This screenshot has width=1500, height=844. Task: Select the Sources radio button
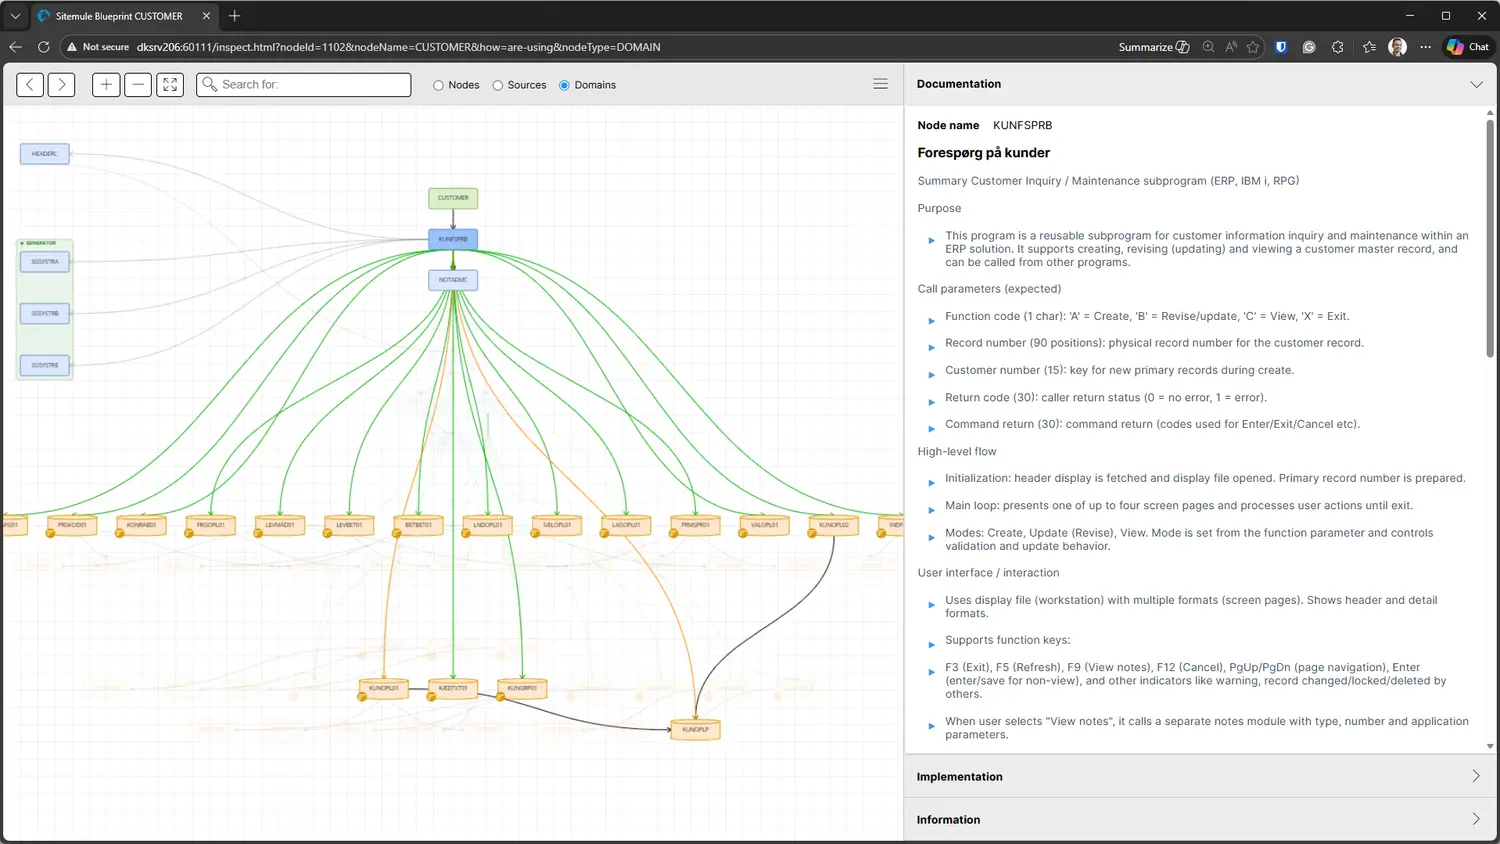(x=497, y=85)
